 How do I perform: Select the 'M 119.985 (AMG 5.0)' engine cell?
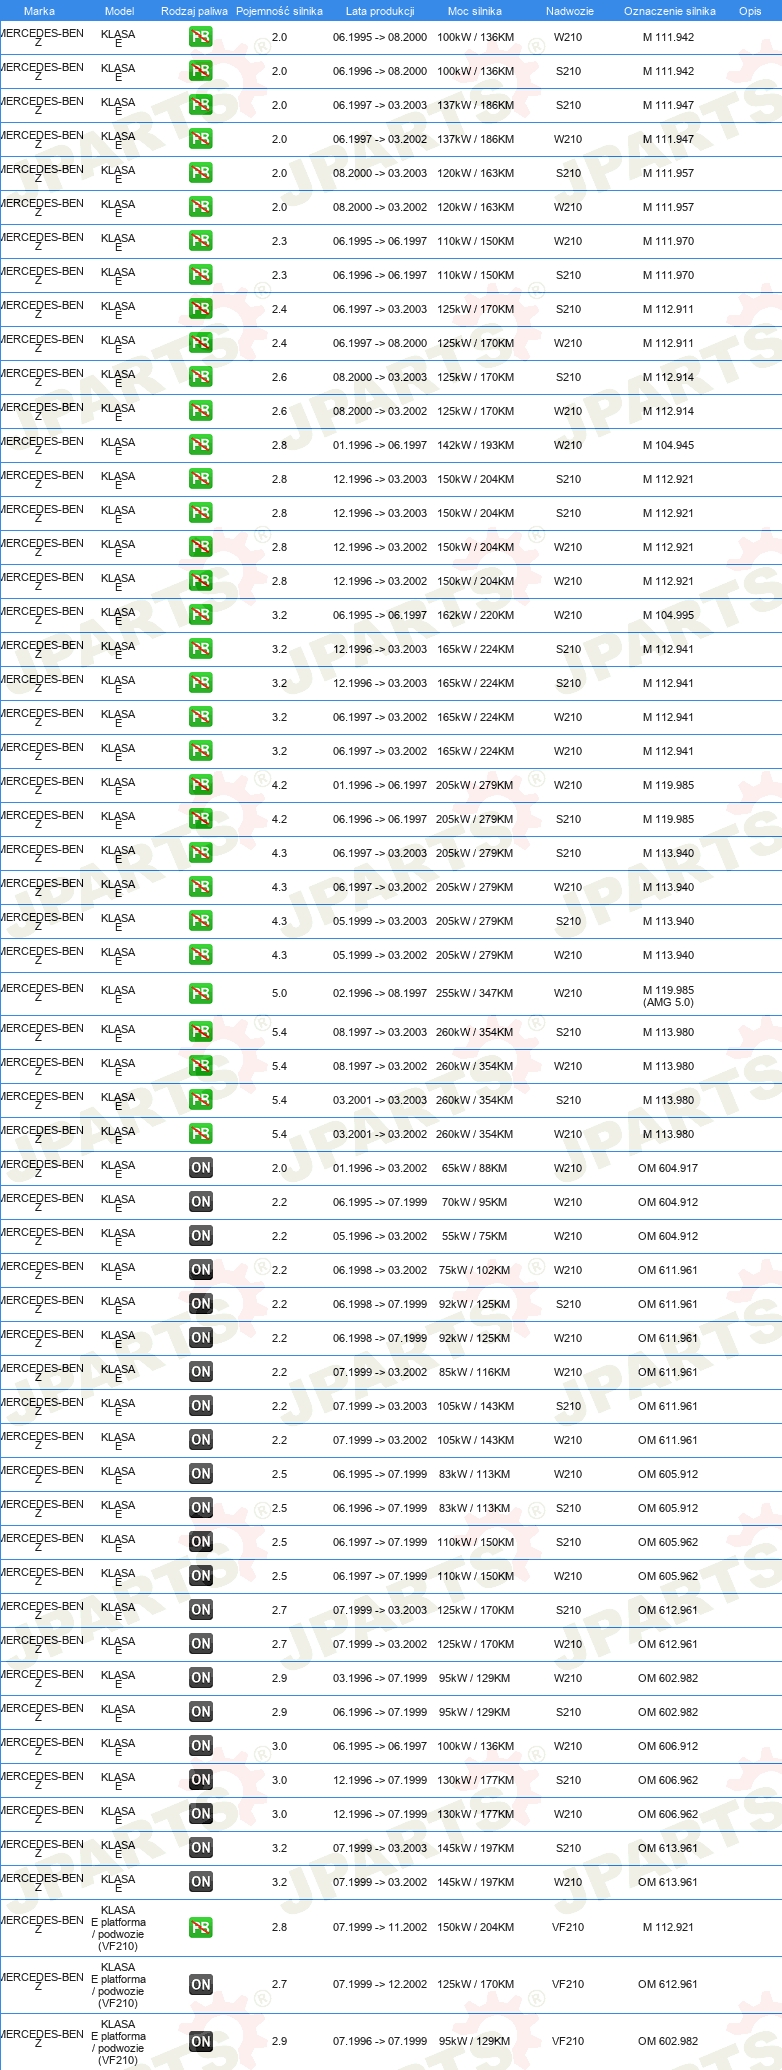click(x=668, y=996)
